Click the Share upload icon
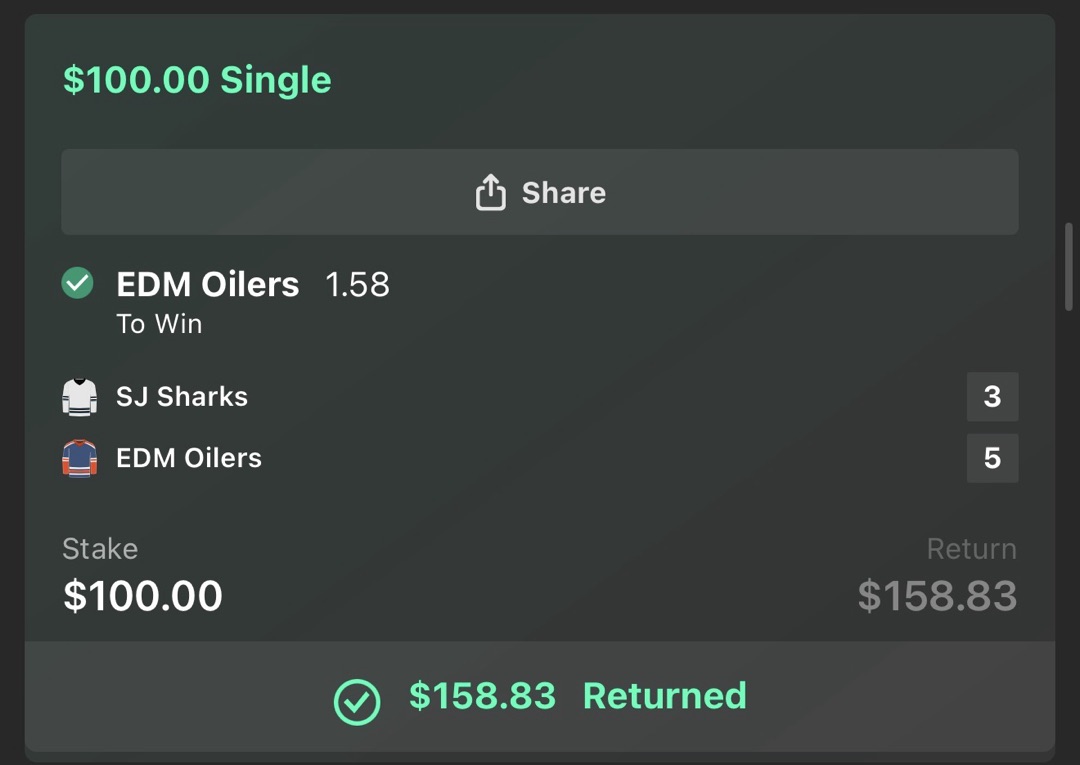Screen dimensions: 1080x765 pos(490,192)
